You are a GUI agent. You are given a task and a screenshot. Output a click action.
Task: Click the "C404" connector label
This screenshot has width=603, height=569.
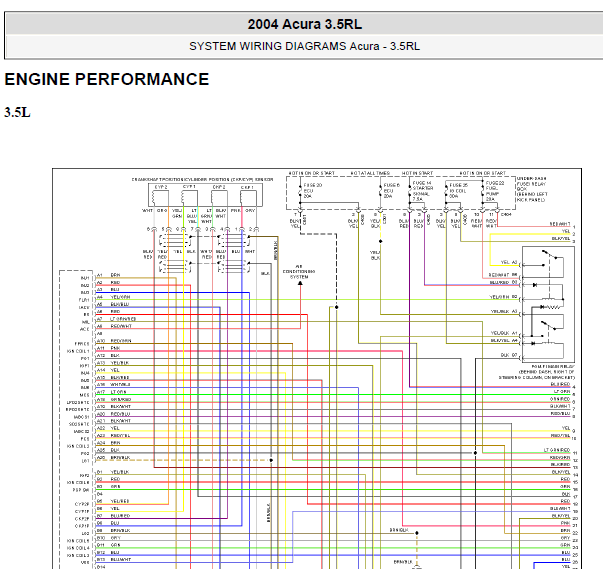tap(506, 214)
